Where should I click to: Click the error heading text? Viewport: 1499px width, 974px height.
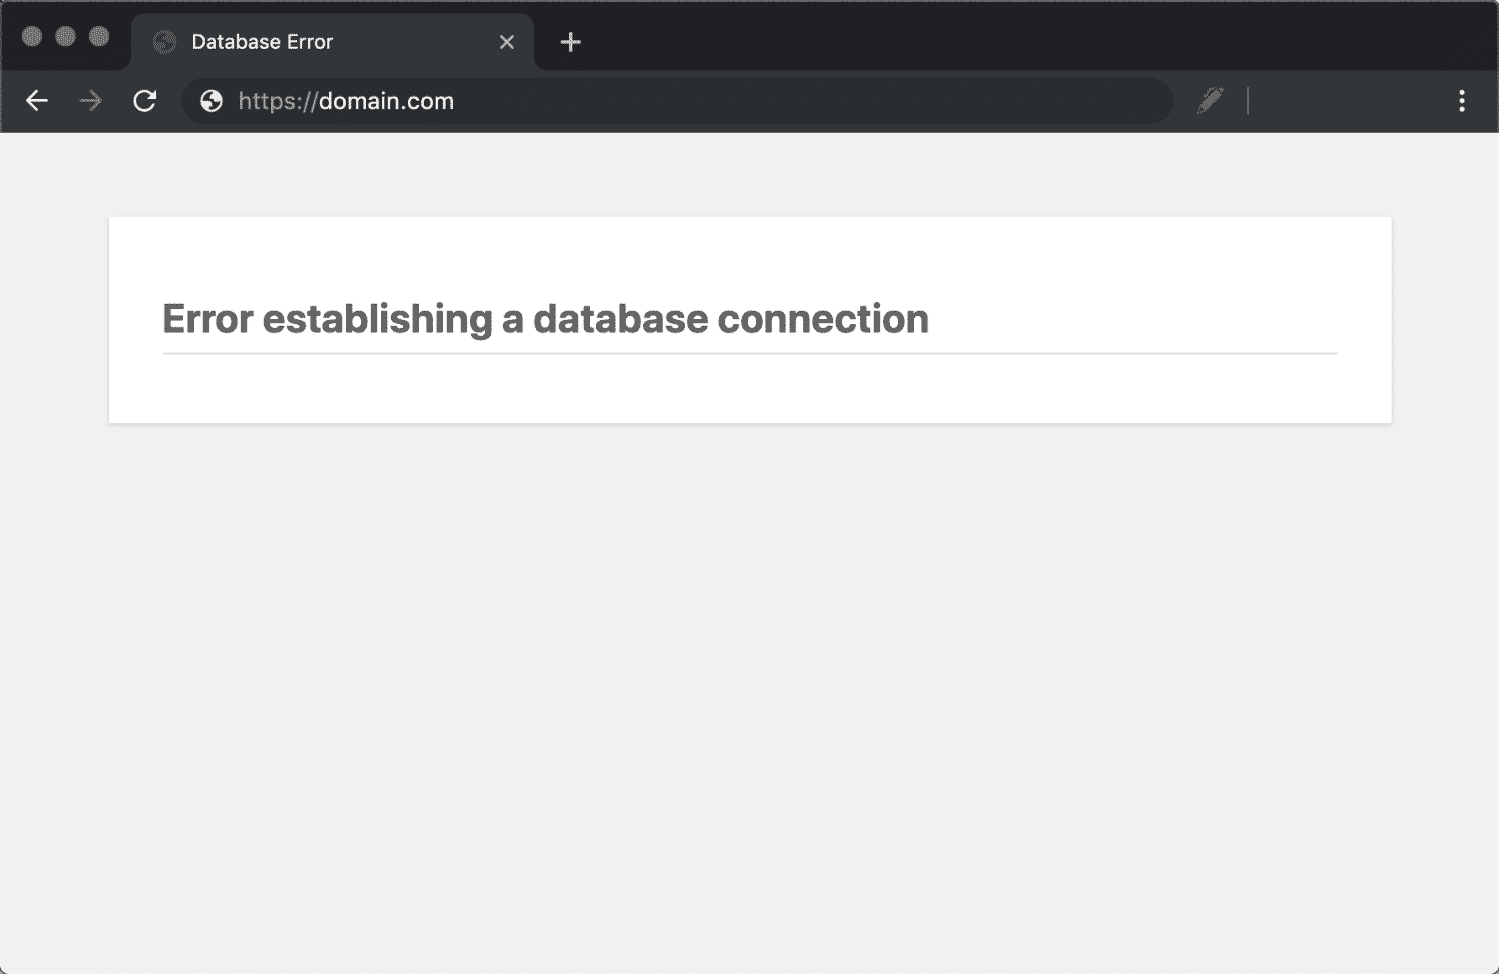point(545,318)
